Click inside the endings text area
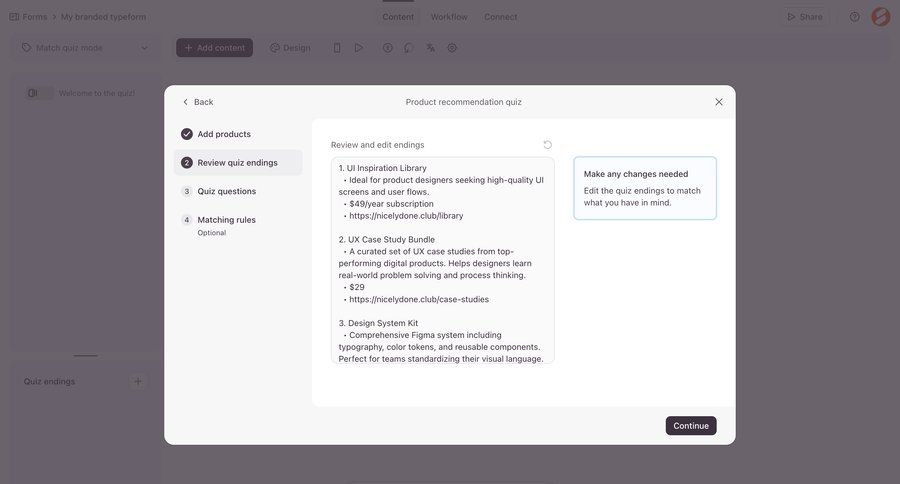This screenshot has width=900, height=484. point(443,260)
